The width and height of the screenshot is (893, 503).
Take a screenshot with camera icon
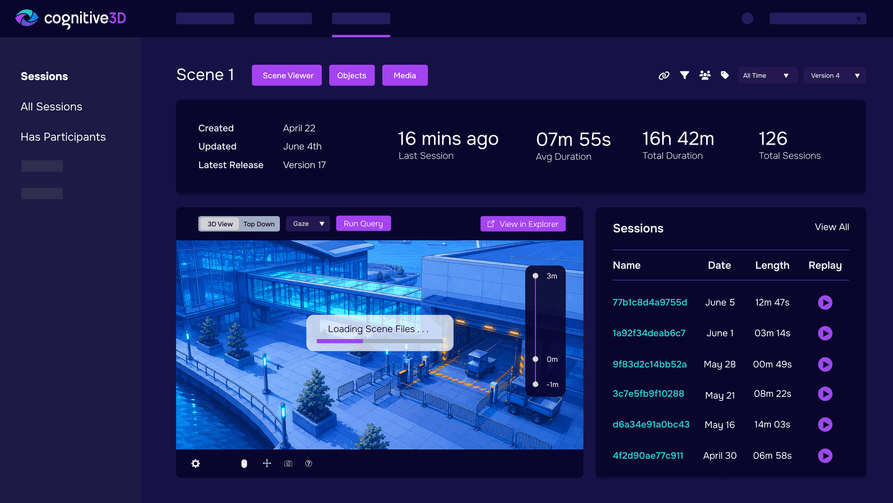[288, 464]
